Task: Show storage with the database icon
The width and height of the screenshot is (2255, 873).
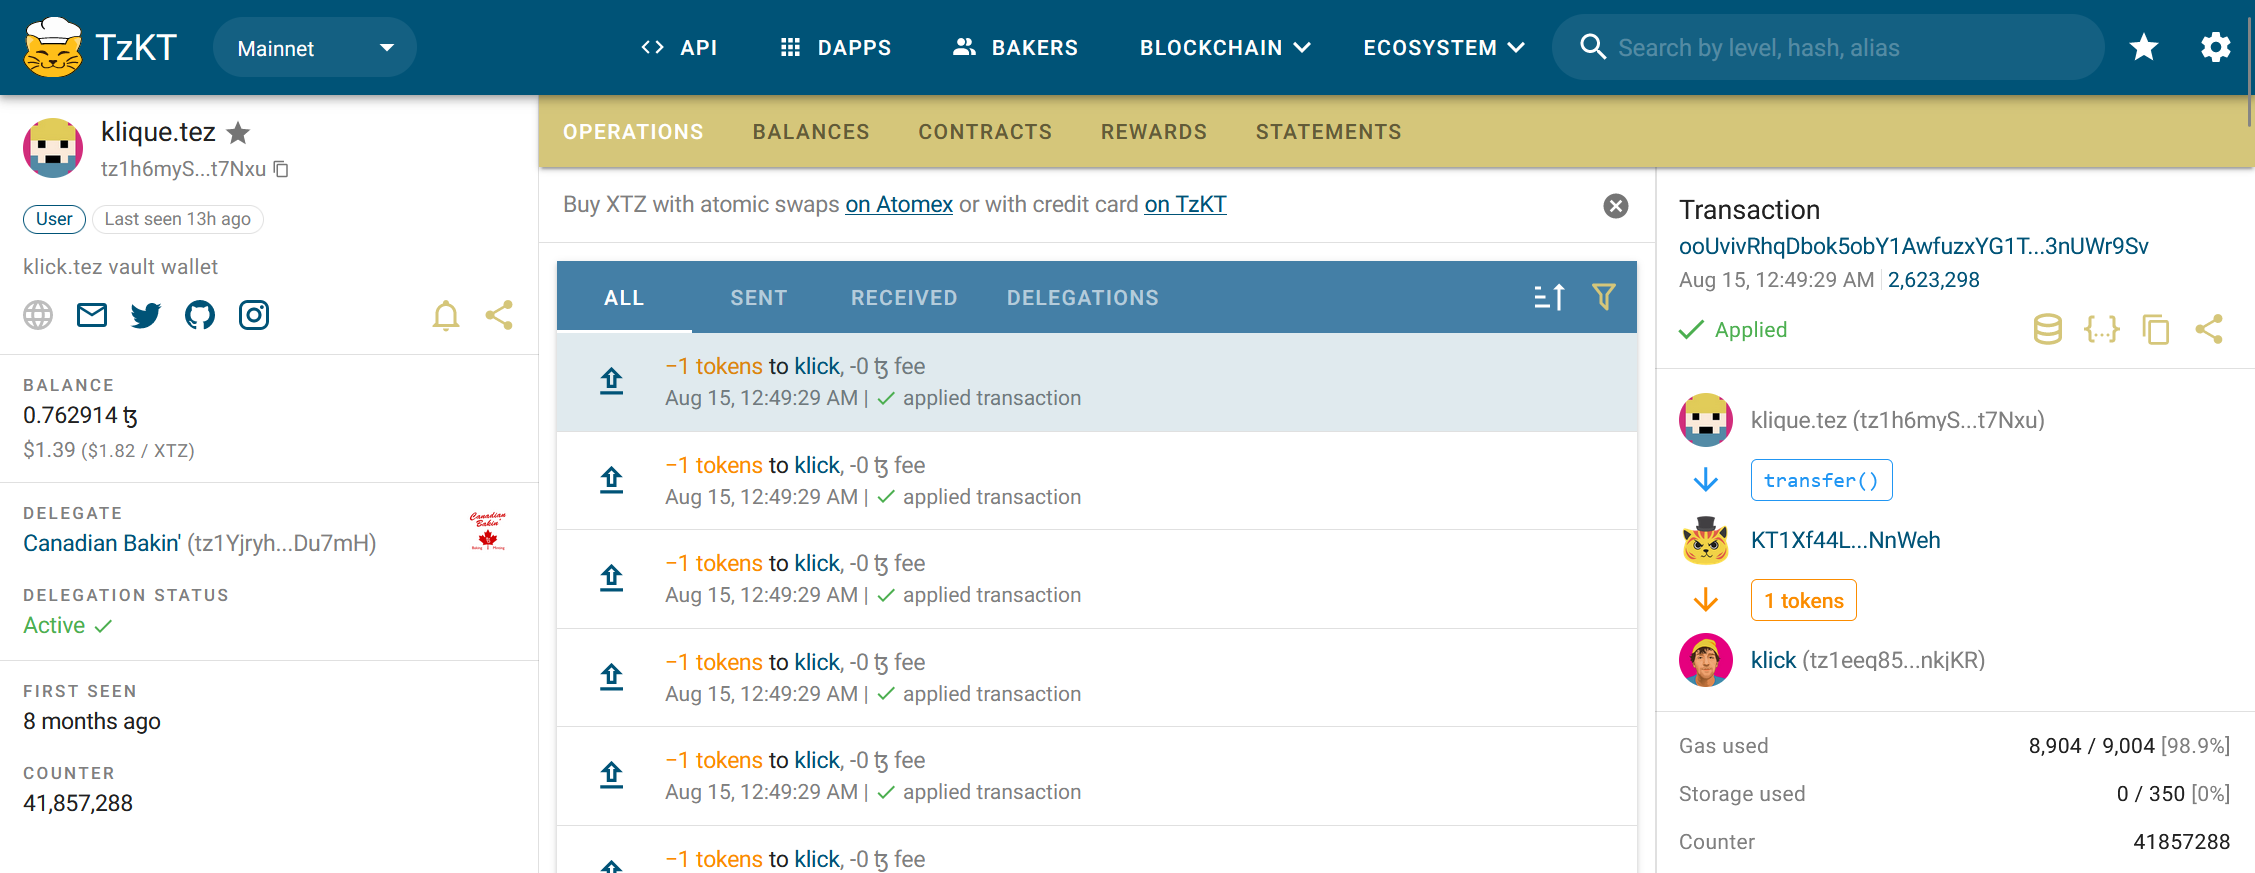Action: (x=2048, y=329)
